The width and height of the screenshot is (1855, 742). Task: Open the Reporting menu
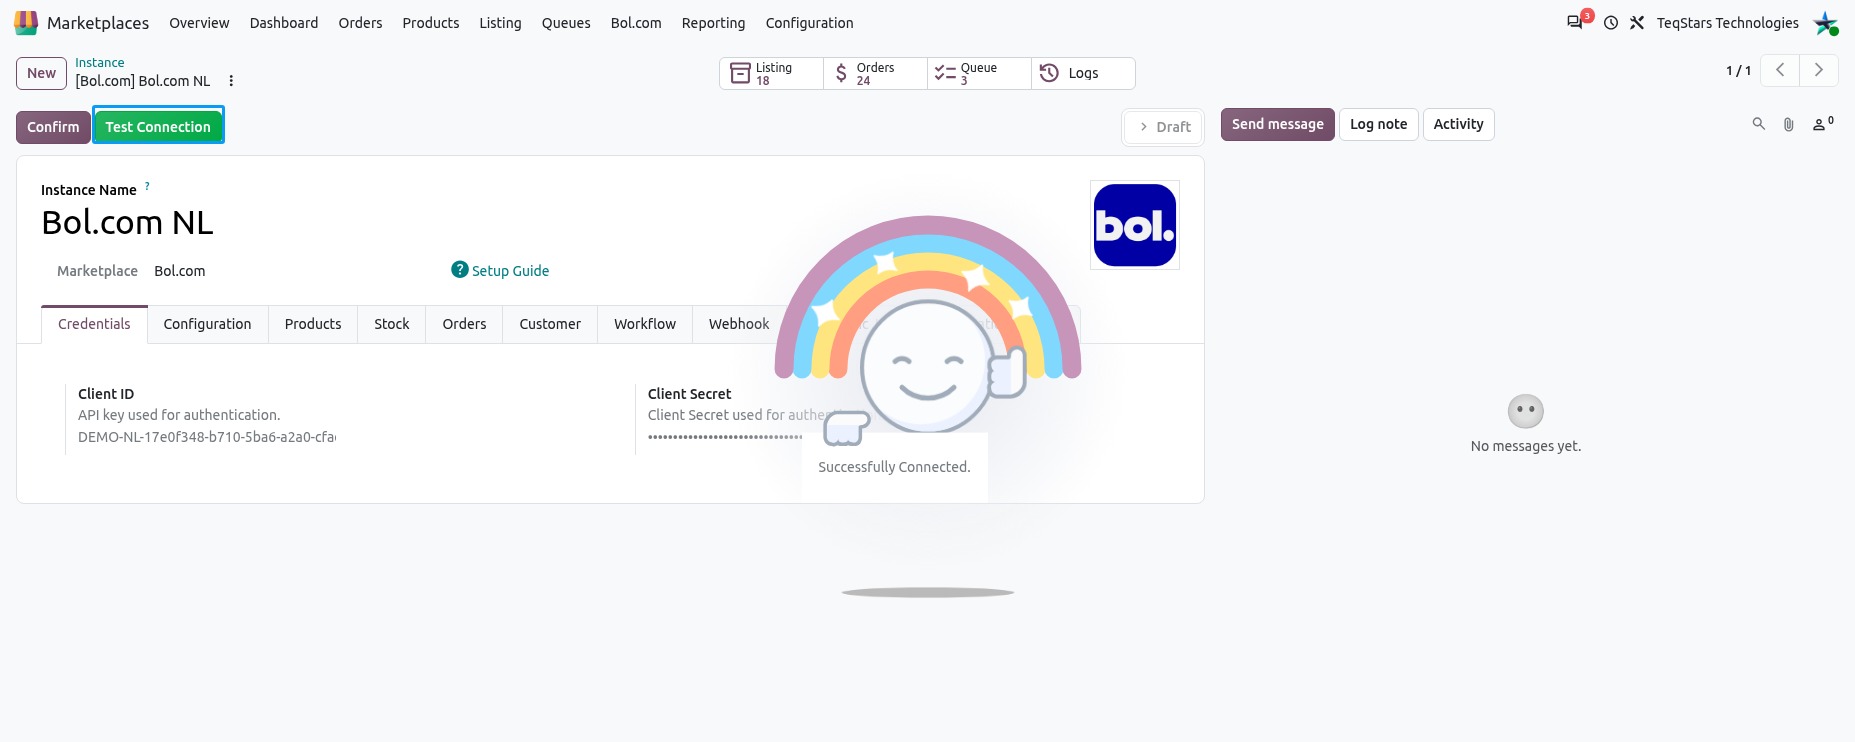coord(713,23)
